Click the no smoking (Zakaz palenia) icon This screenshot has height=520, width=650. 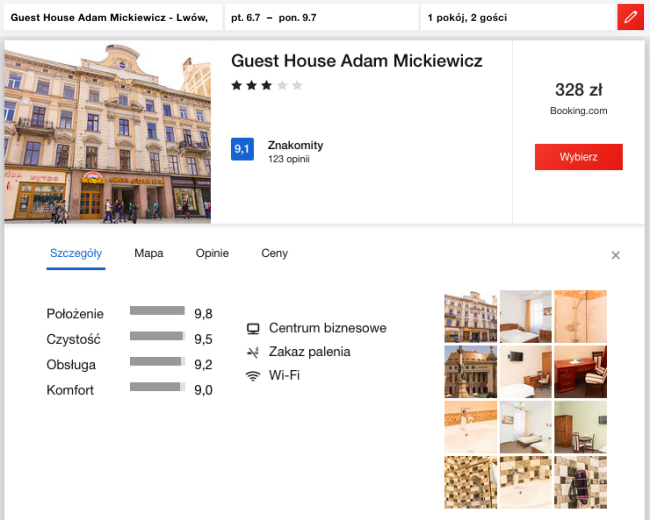tap(253, 352)
